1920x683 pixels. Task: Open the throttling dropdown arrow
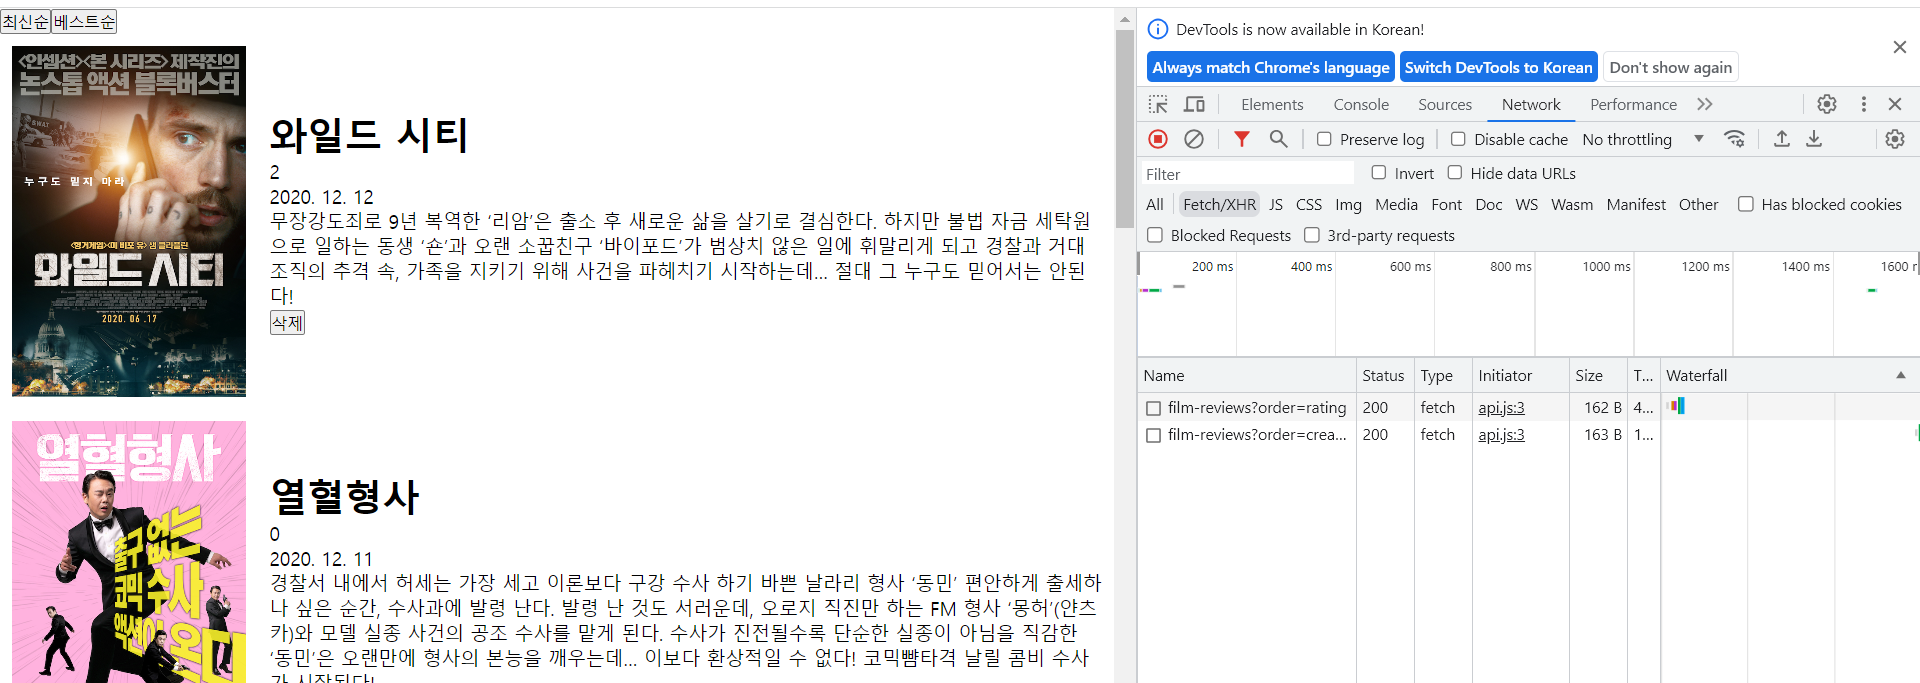tap(1699, 139)
